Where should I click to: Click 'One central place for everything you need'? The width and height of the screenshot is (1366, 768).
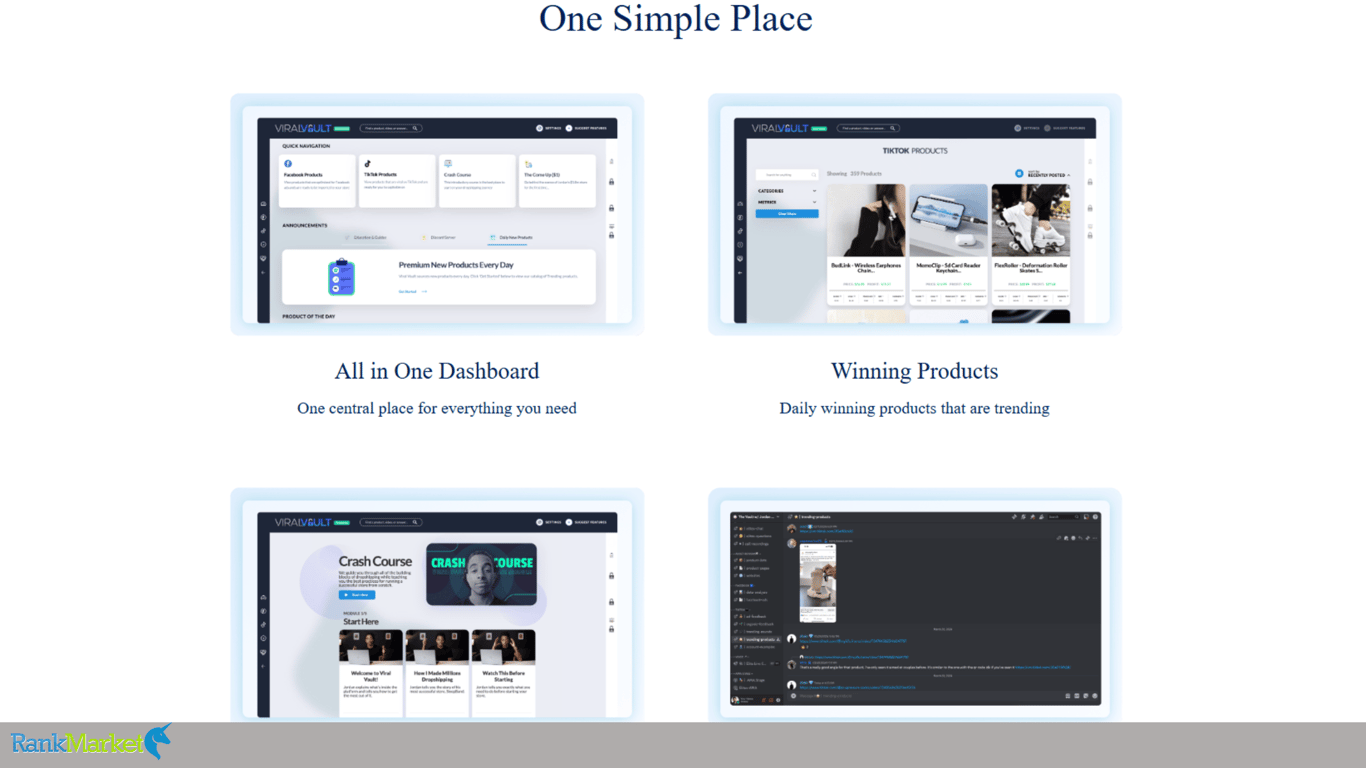tap(437, 408)
